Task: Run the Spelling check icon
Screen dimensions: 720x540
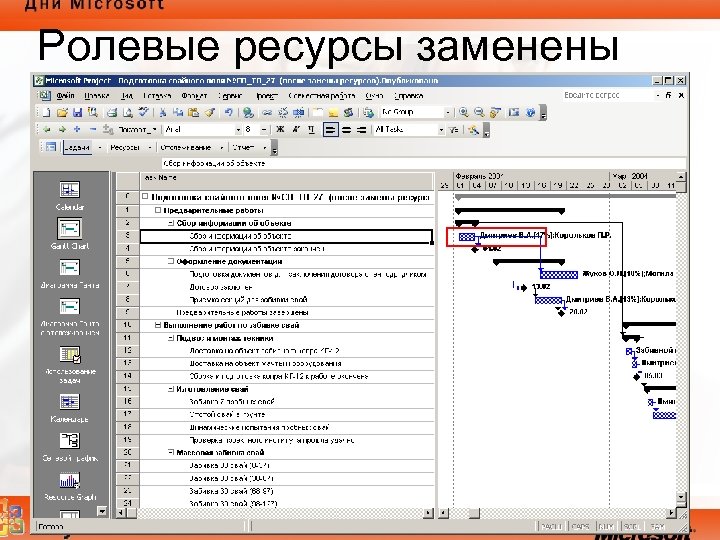Action: tap(144, 112)
